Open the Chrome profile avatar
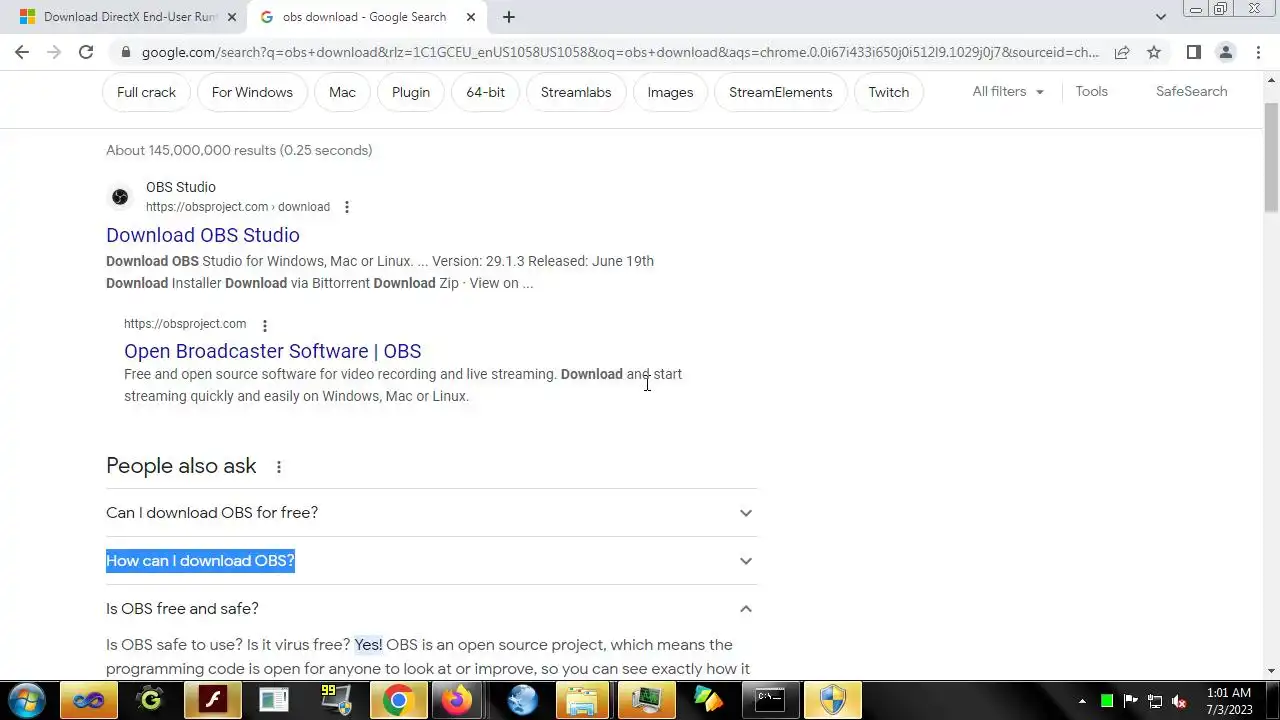Screen dimensions: 1280x720 coord(1225,52)
